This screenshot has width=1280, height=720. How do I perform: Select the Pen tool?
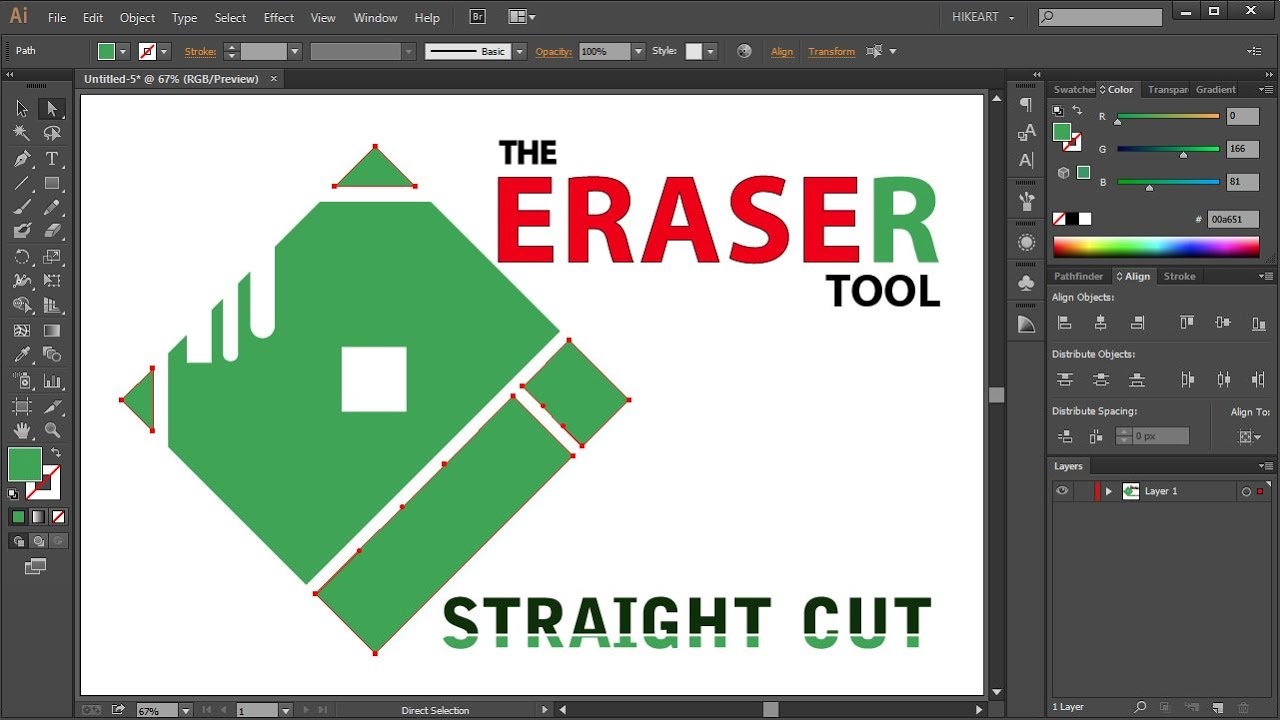tap(22, 159)
